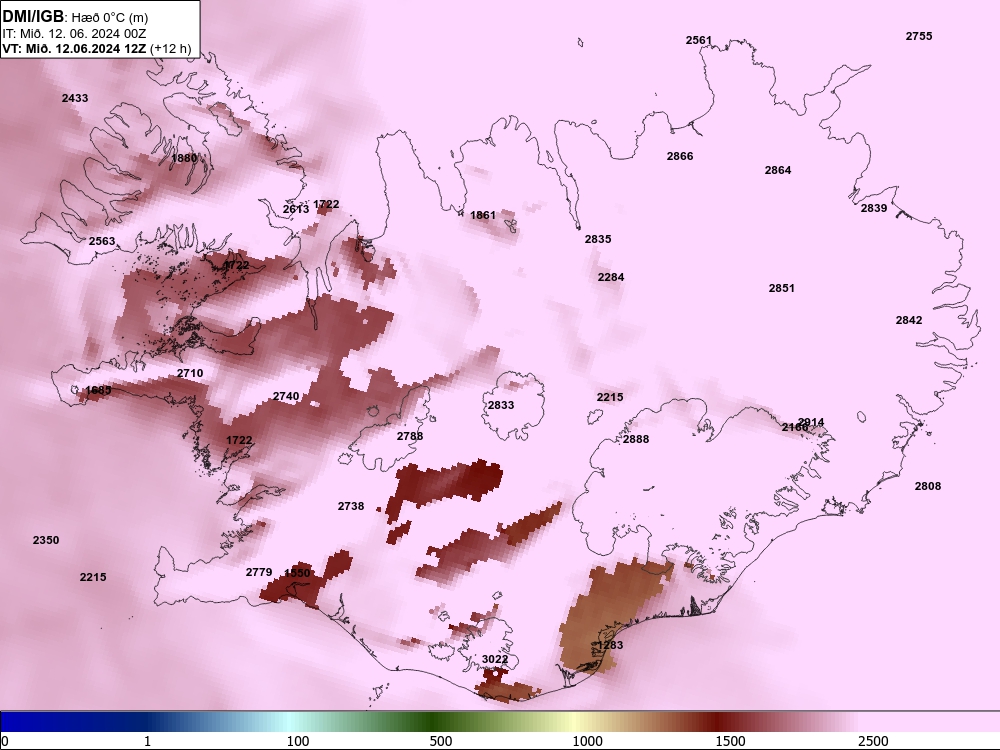Click the 'VT: Mið. 12.06.2024 12Z' line
This screenshot has height=750, width=1000.
74,48
